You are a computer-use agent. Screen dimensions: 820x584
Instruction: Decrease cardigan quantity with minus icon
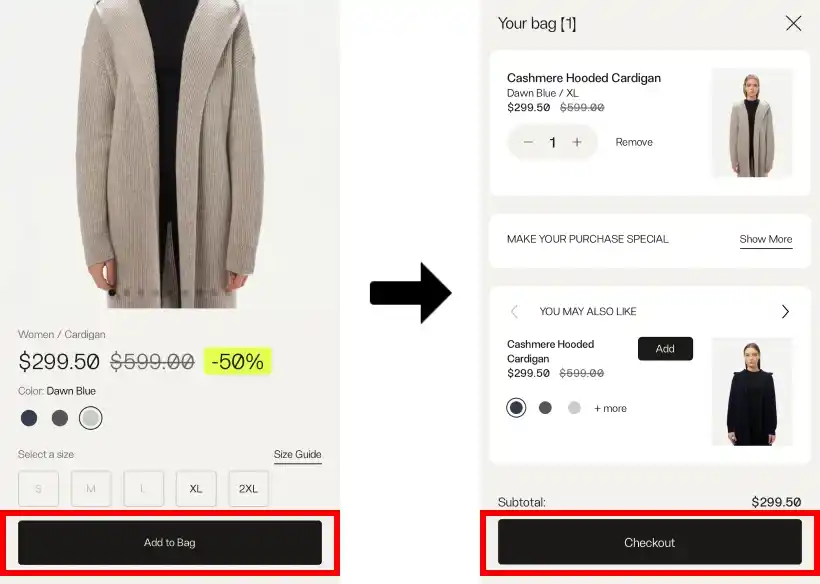(x=528, y=142)
